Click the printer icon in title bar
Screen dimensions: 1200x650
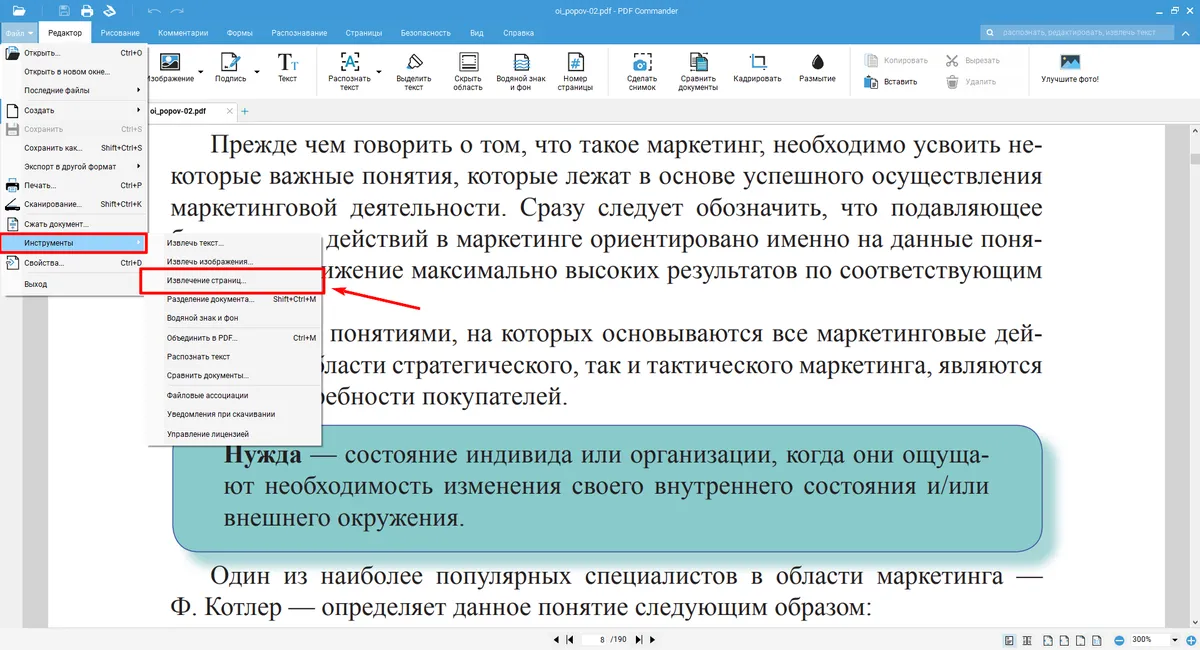pyautogui.click(x=87, y=11)
